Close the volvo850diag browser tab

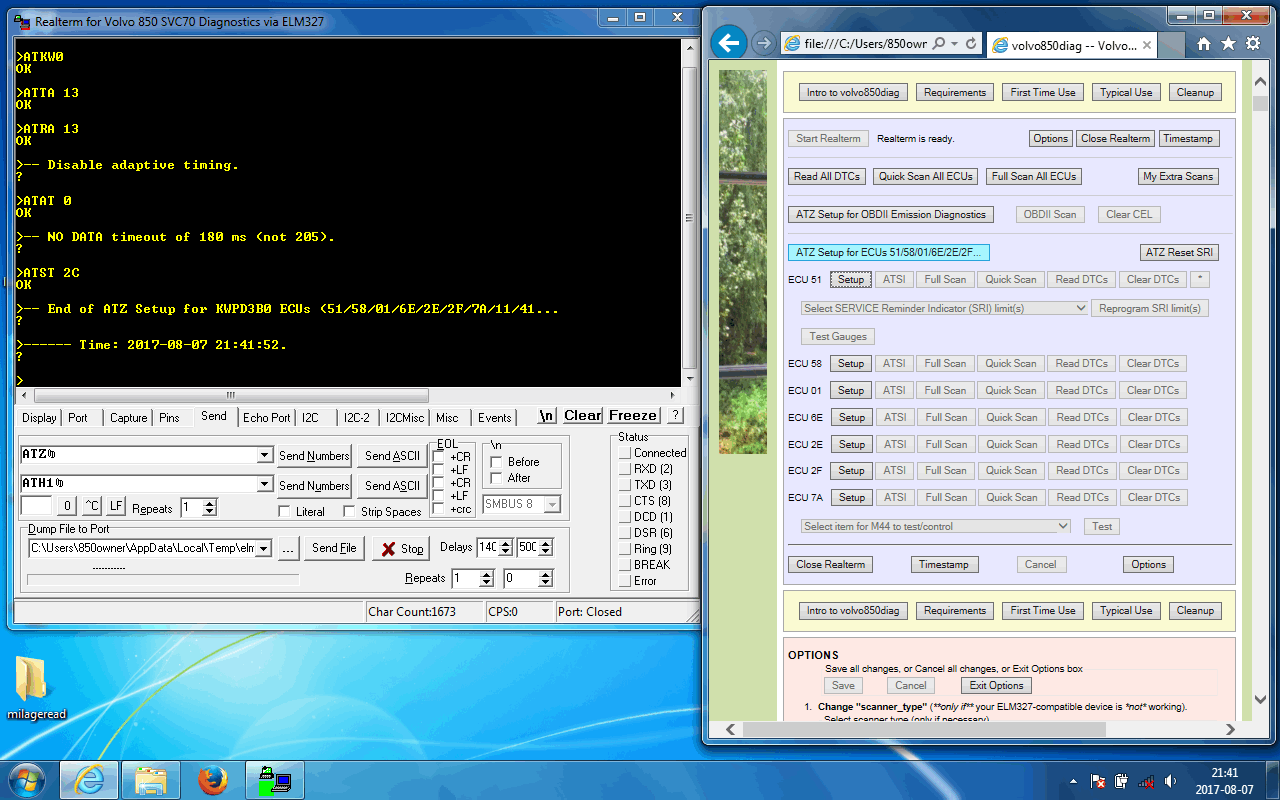pyautogui.click(x=1147, y=45)
